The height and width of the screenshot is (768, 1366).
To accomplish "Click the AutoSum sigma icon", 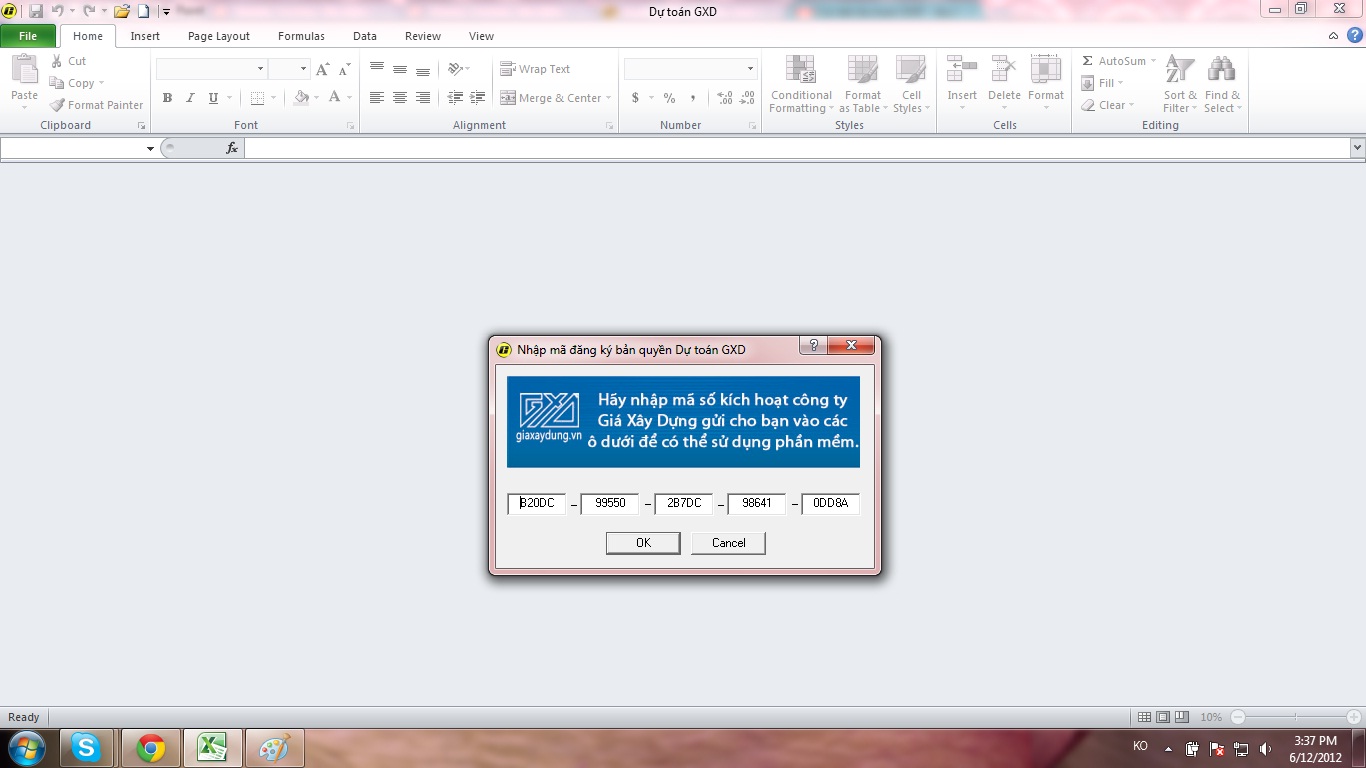I will pos(1088,61).
